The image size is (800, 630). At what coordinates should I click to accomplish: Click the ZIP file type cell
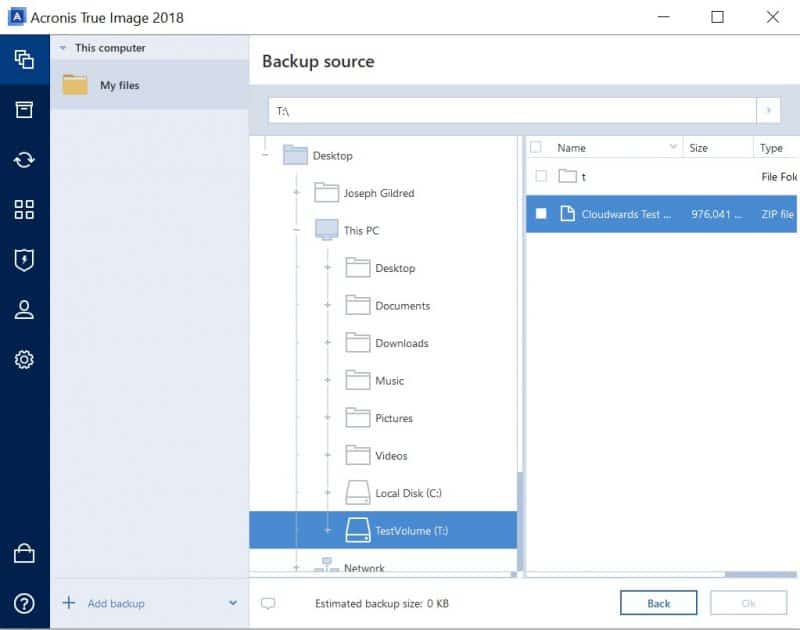(x=777, y=214)
